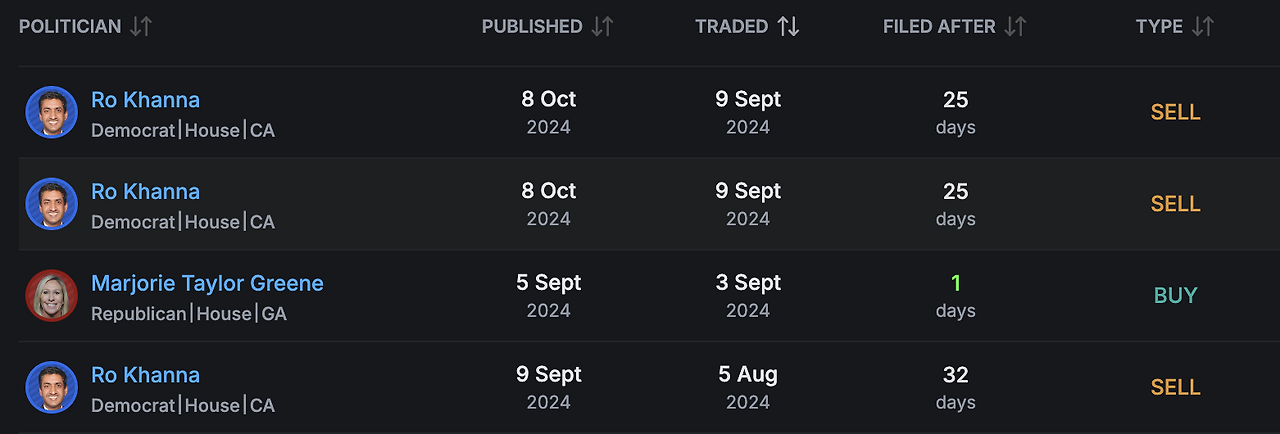
Task: Sort by Type column arrows icon
Action: [1203, 27]
